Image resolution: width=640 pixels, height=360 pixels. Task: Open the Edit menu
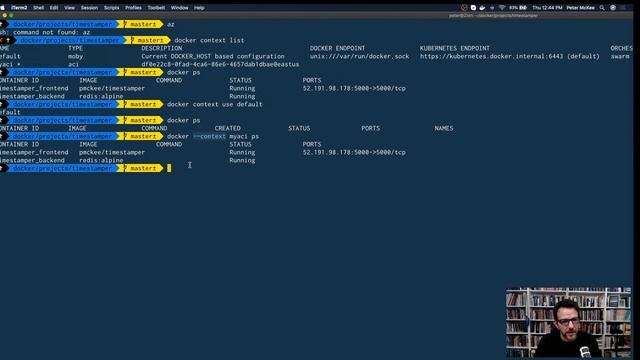[54, 7]
